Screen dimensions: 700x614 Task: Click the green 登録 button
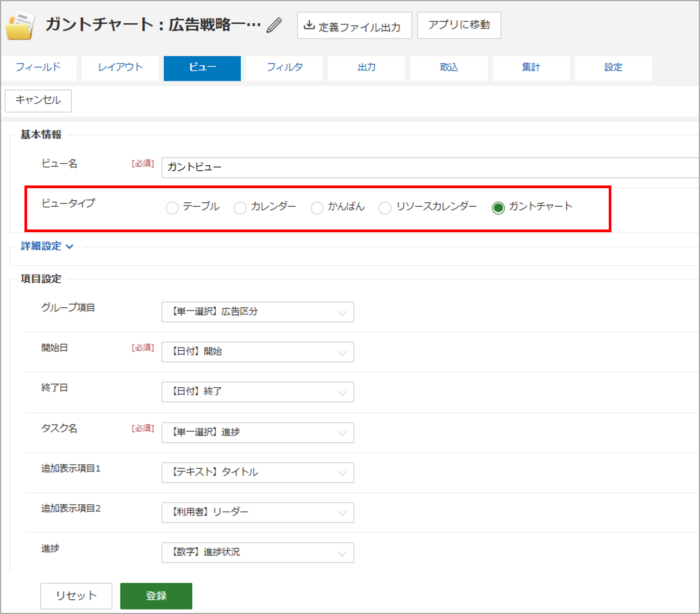(156, 596)
